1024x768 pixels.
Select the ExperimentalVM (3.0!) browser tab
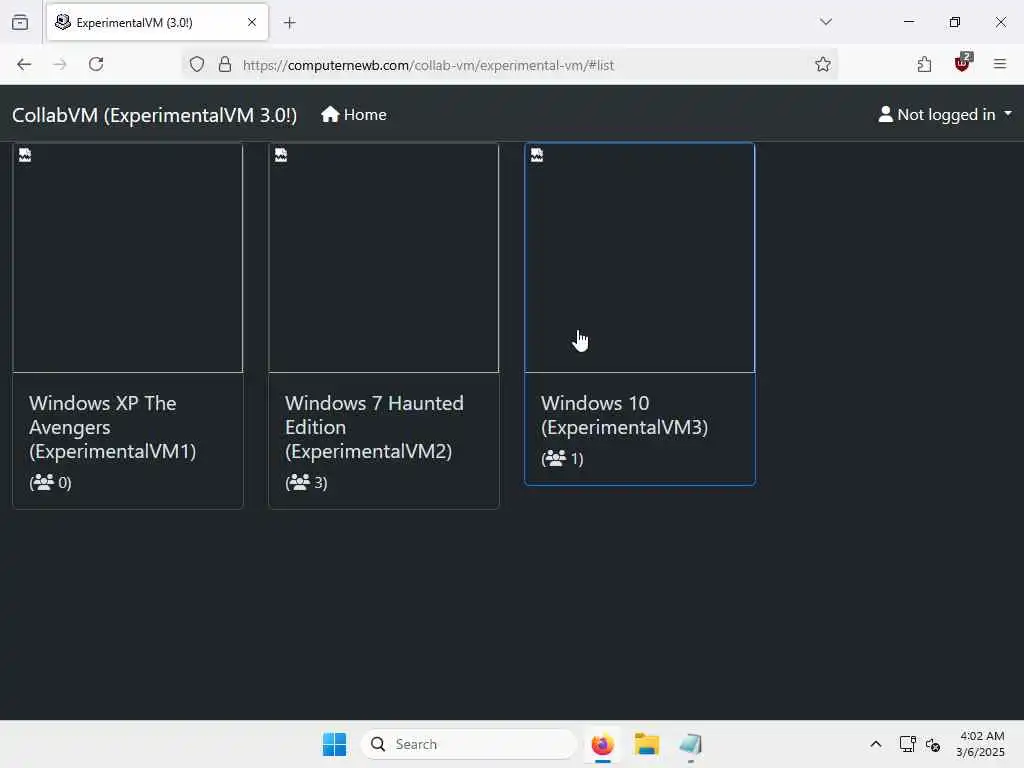[x=157, y=23]
